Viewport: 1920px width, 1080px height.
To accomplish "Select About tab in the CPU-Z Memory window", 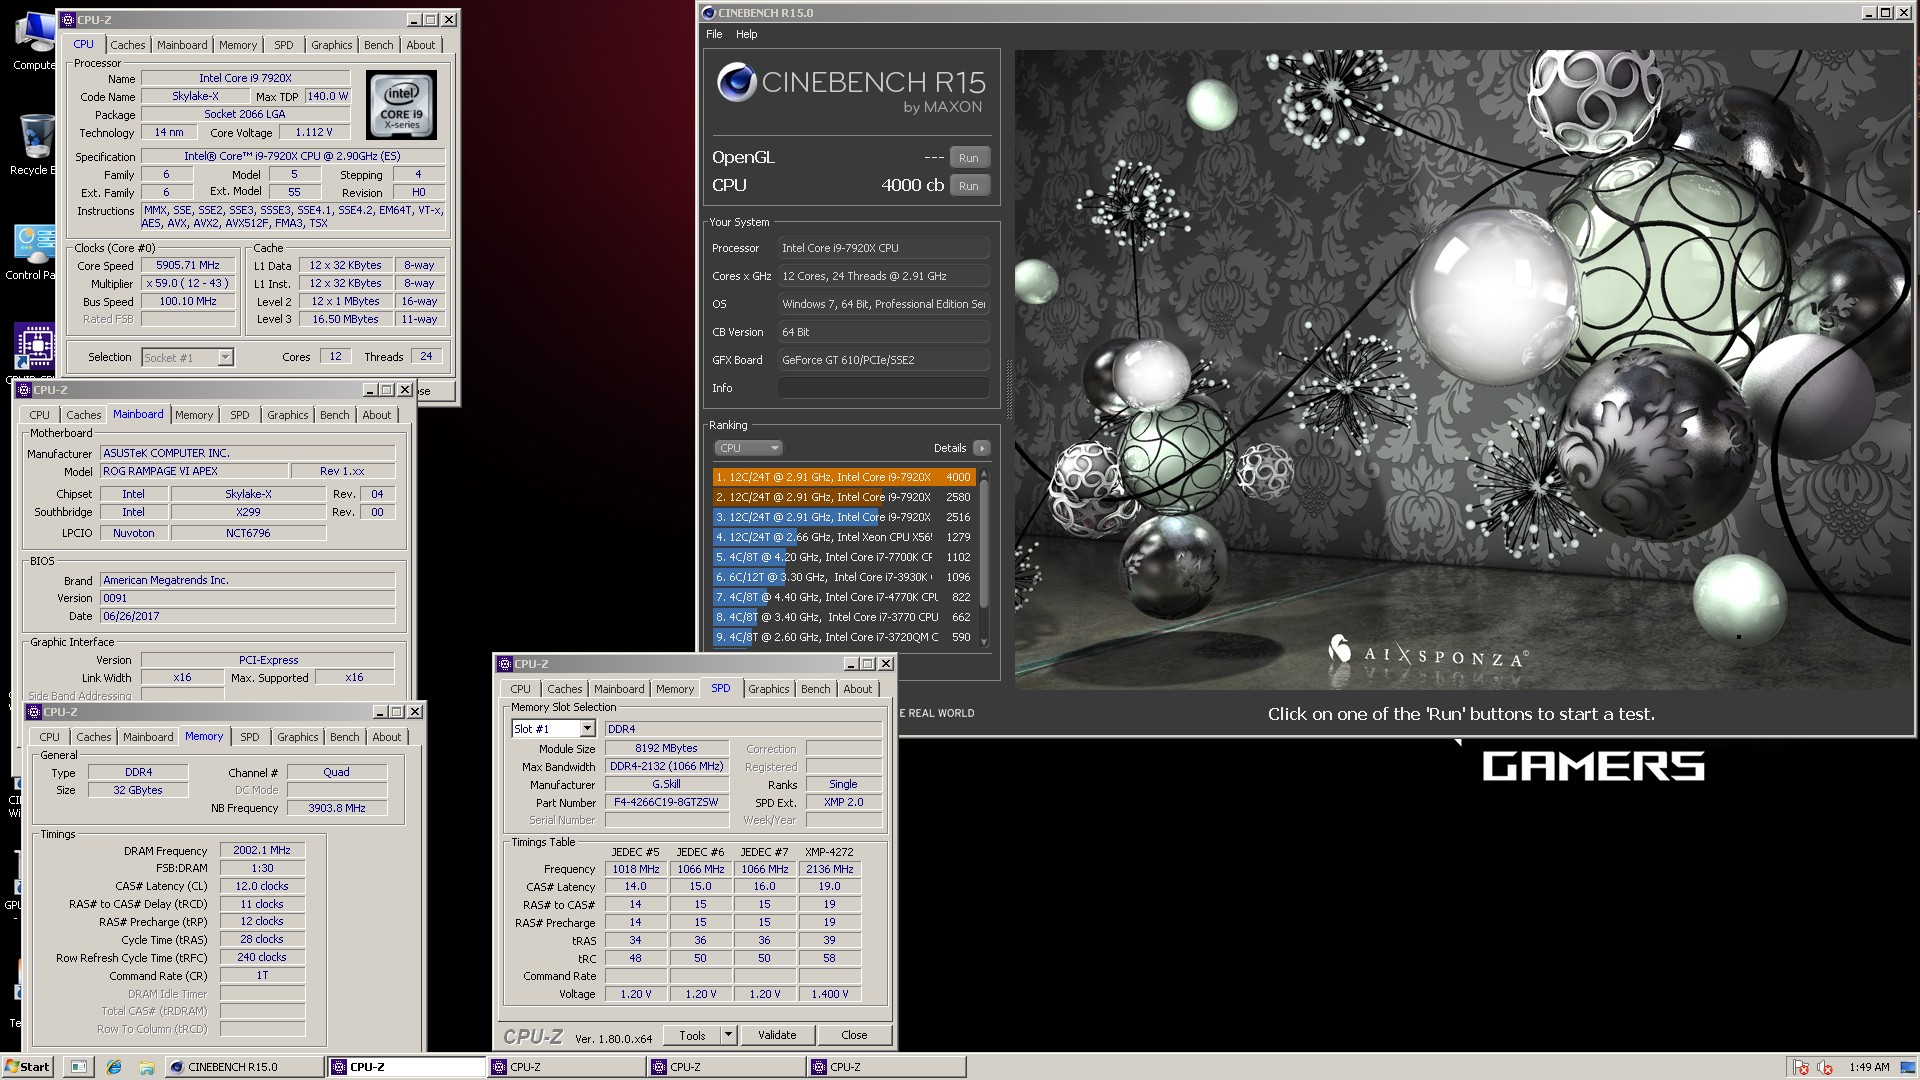I will (387, 737).
